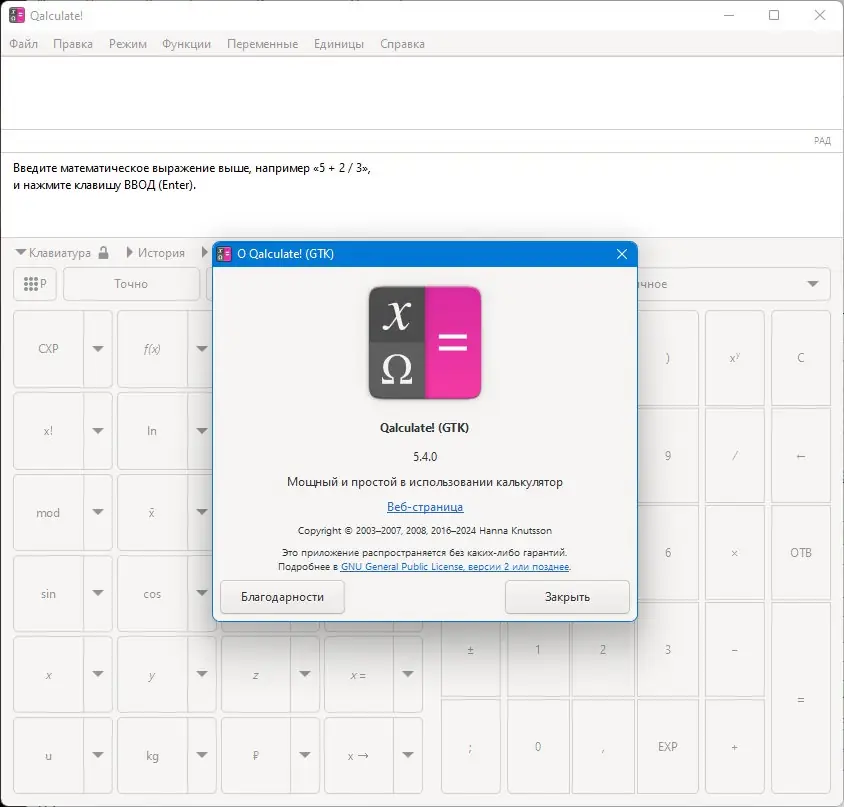Open the dropdown arrow next to x!
Image resolution: width=844 pixels, height=807 pixels.
coord(98,431)
